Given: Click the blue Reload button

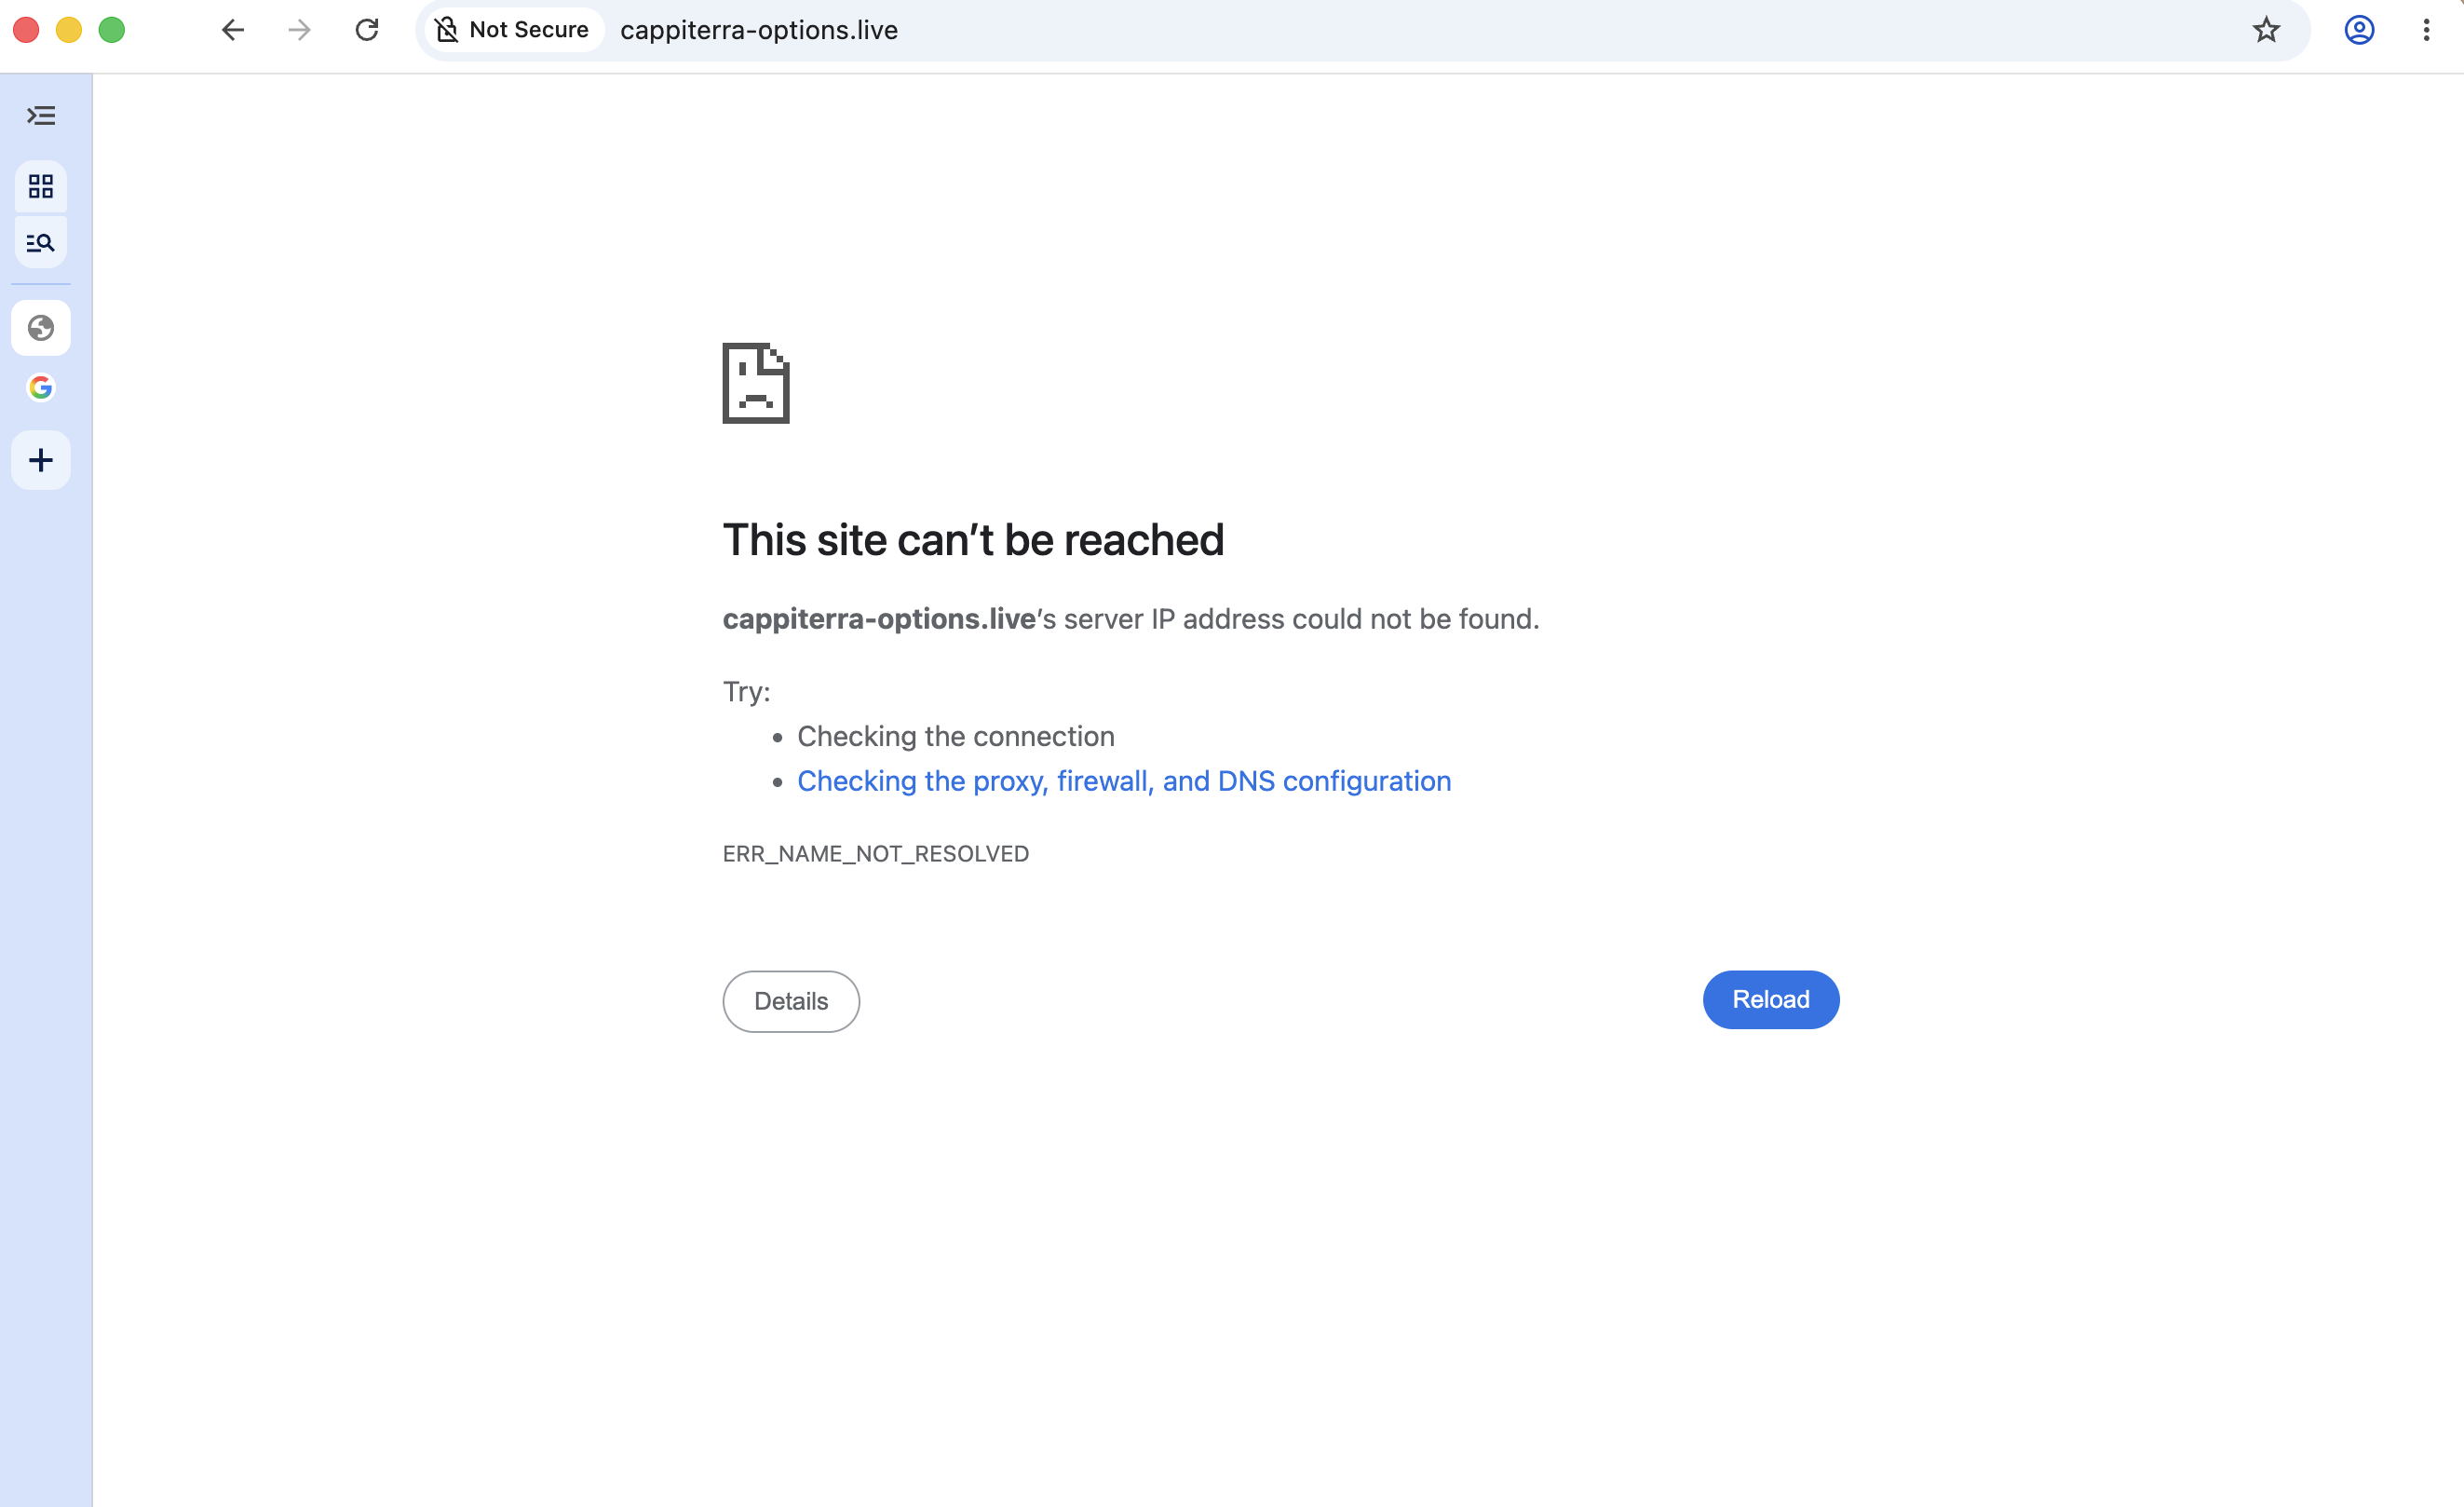Looking at the screenshot, I should [x=1771, y=999].
